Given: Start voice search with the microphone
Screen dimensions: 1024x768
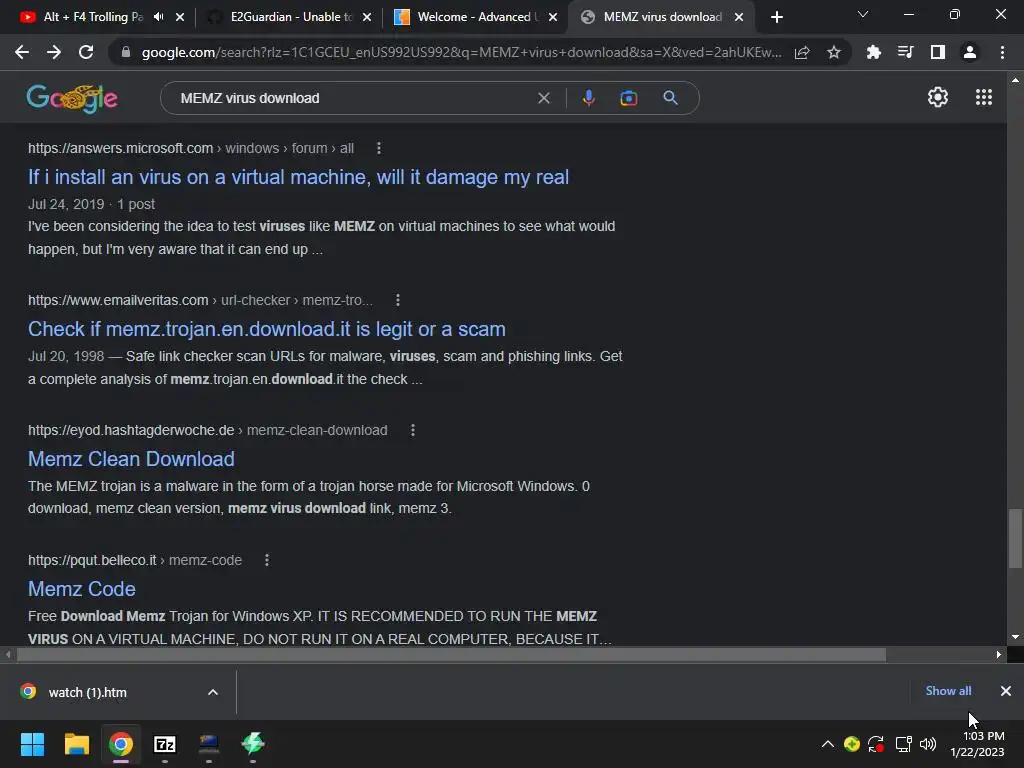Looking at the screenshot, I should (x=588, y=98).
